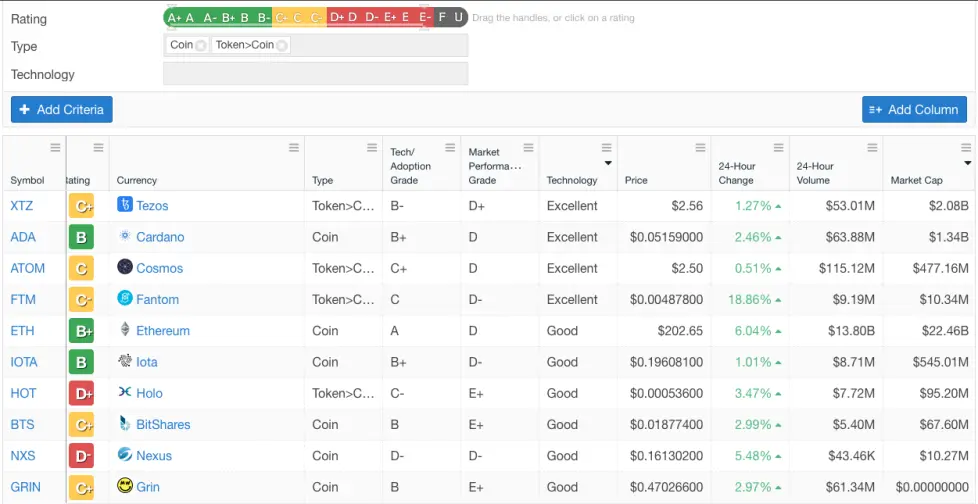Click the Tezos coin logo

coord(125,205)
